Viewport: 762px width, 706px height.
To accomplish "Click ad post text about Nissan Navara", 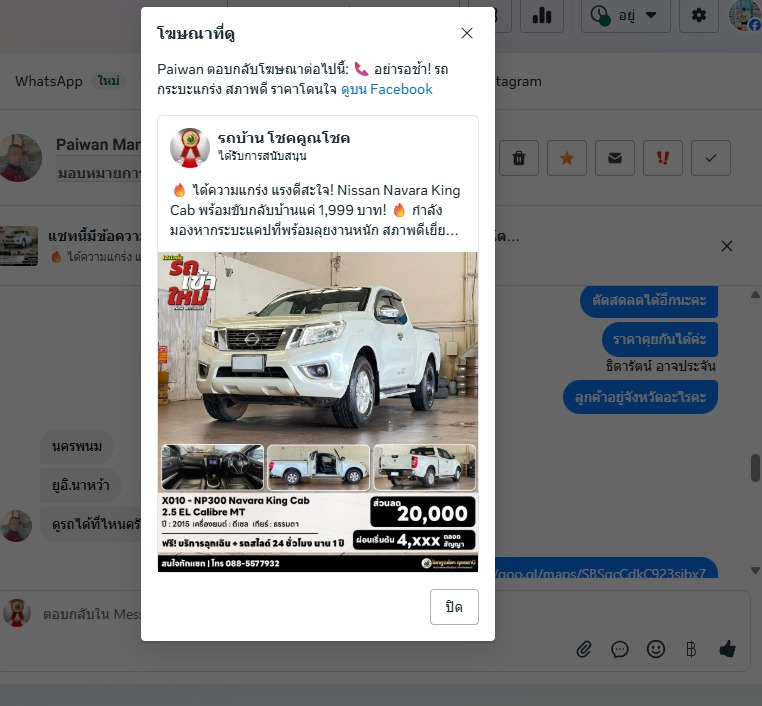I will [x=315, y=210].
